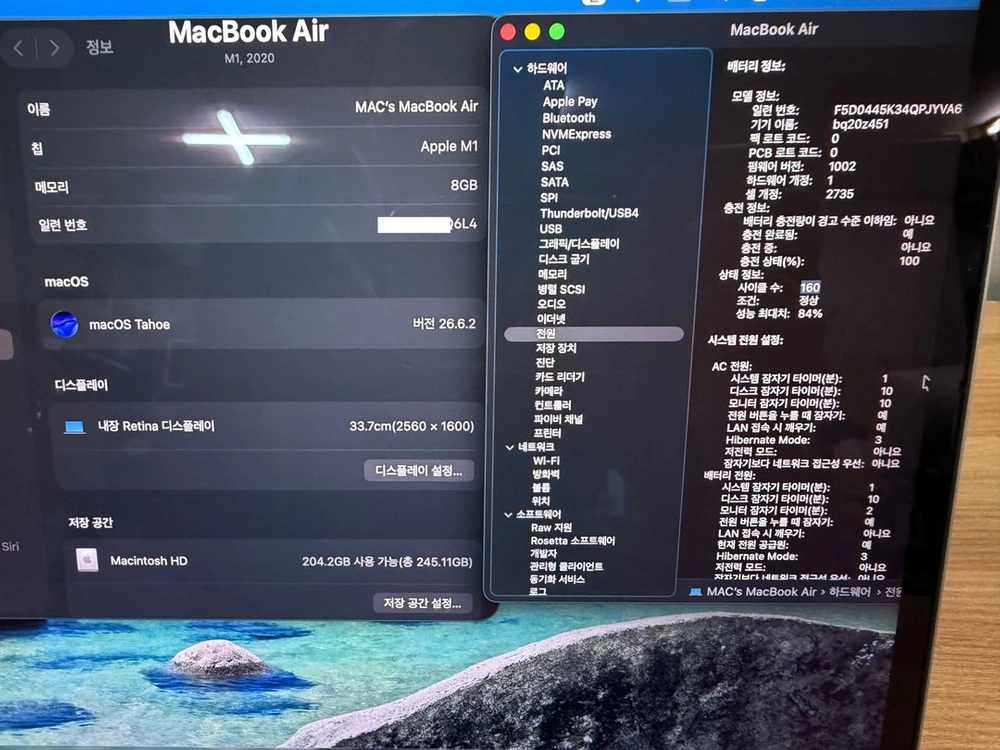Select USB in the sidebar
Screen dimensions: 1000x750
coord(550,228)
